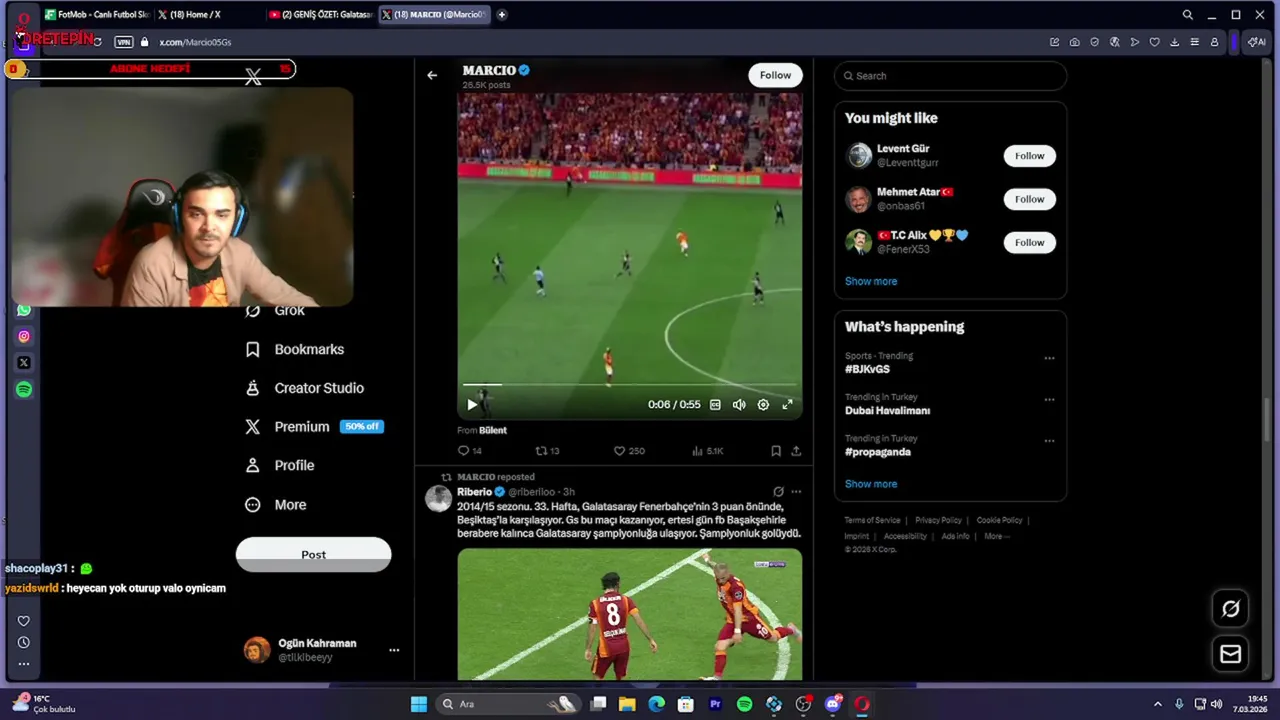Screen dimensions: 1280x720
Task: Go back from MARCIO's profile
Action: pos(432,75)
